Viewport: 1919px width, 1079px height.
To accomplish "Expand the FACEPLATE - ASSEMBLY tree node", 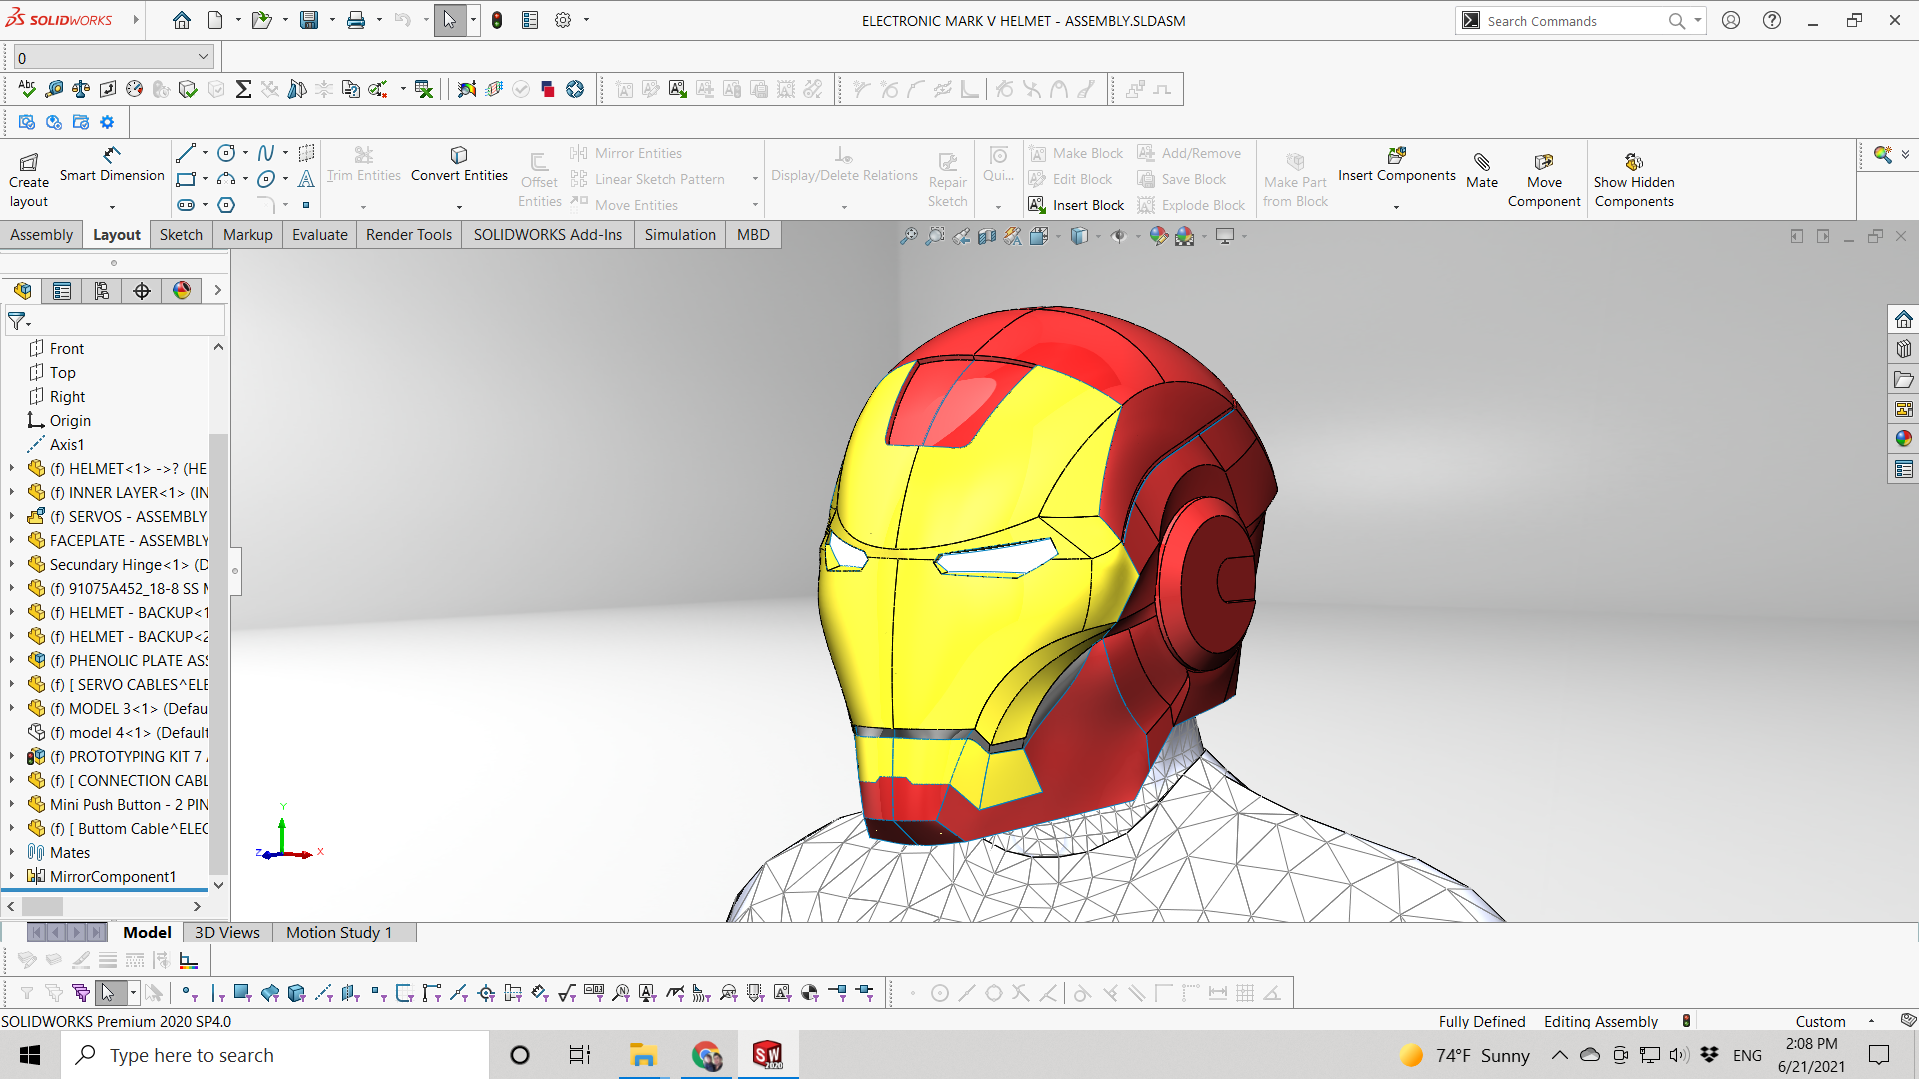I will point(12,540).
